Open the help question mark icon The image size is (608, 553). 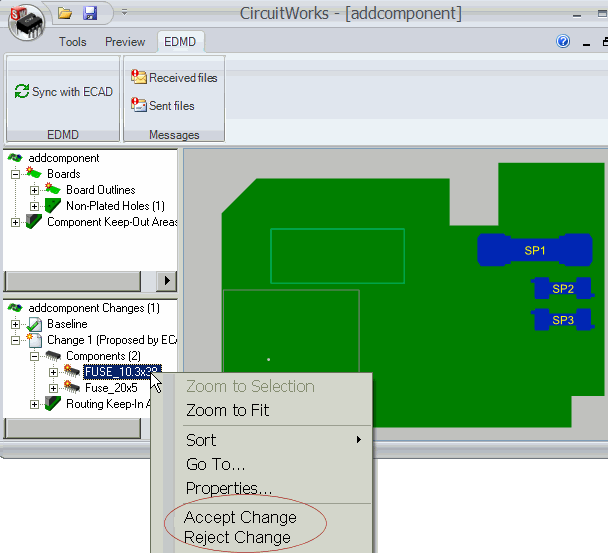[x=563, y=42]
